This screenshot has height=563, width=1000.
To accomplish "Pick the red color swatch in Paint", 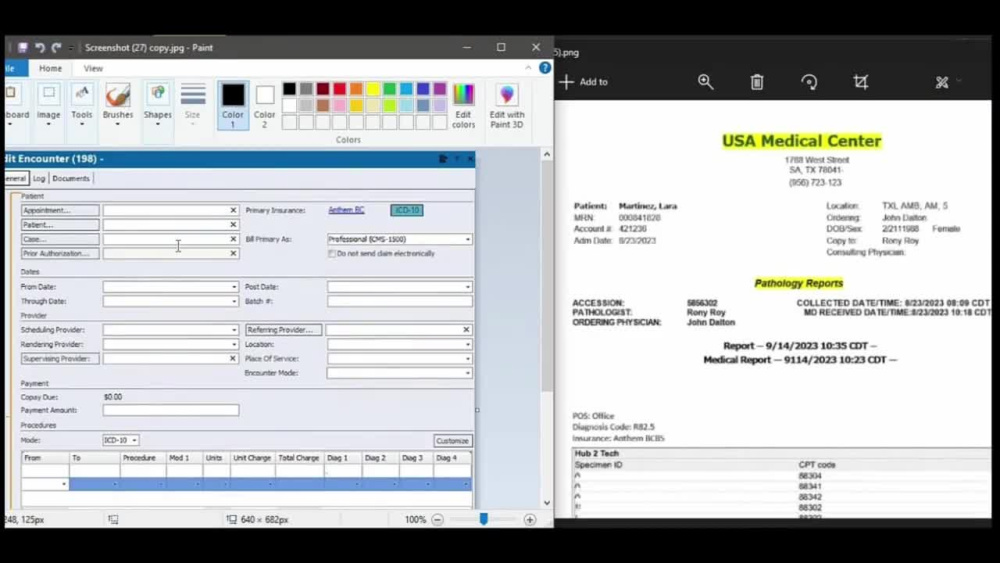I will click(339, 89).
